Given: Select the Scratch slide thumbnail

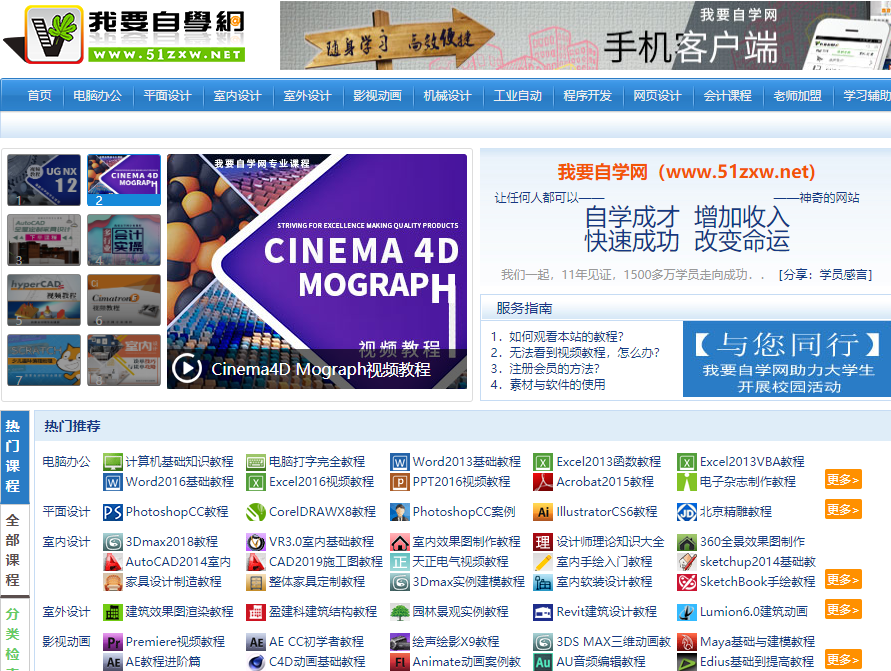Looking at the screenshot, I should click(x=44, y=360).
